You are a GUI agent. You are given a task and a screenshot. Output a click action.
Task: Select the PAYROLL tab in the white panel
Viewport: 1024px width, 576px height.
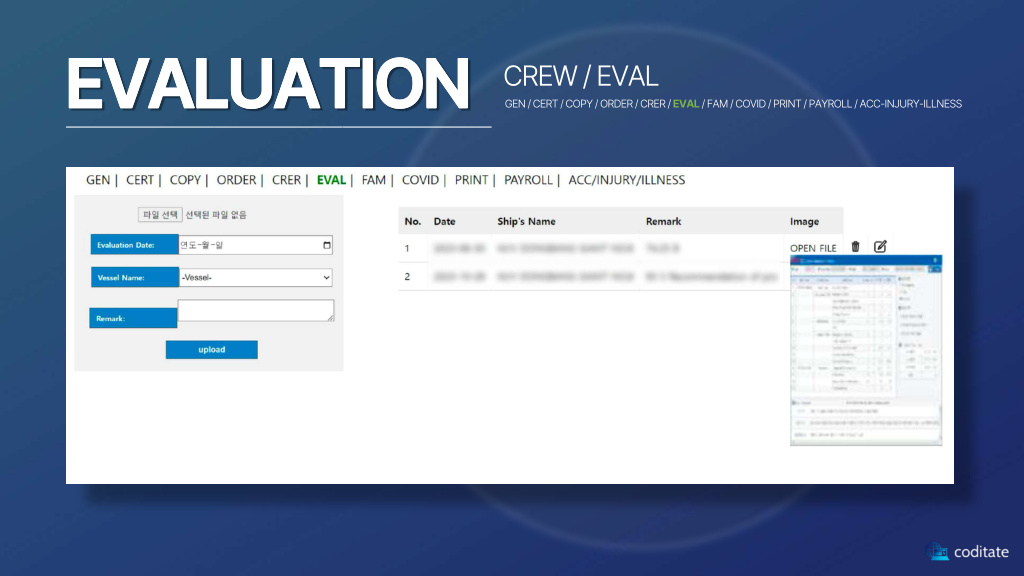[528, 180]
